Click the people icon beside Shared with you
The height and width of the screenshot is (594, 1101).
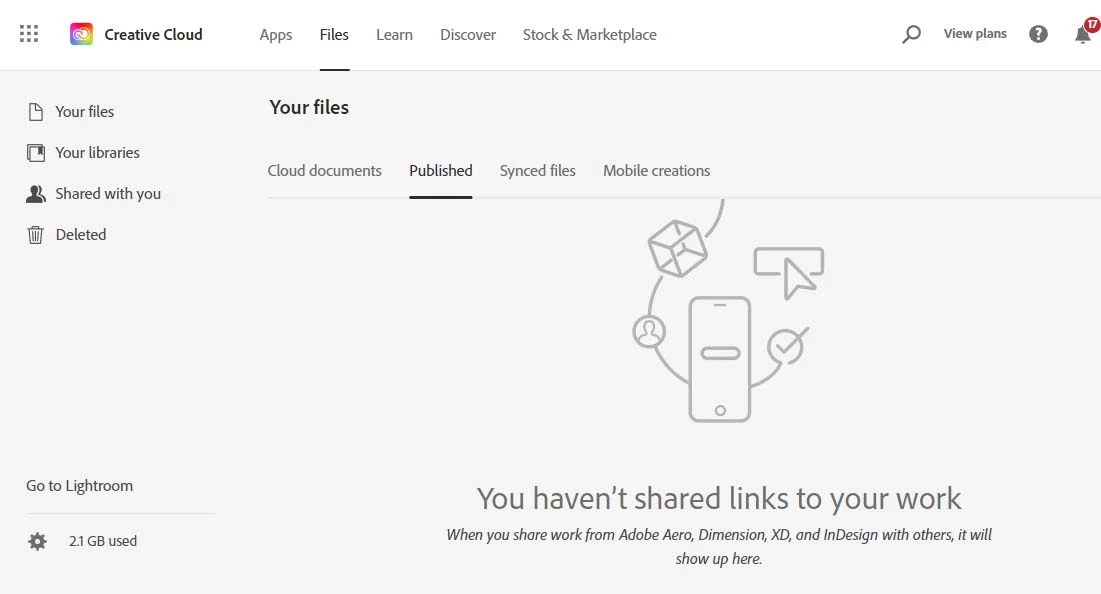(x=35, y=194)
